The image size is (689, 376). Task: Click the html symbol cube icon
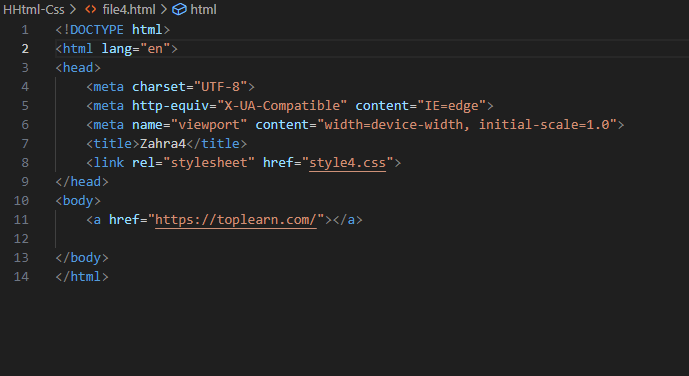click(179, 9)
